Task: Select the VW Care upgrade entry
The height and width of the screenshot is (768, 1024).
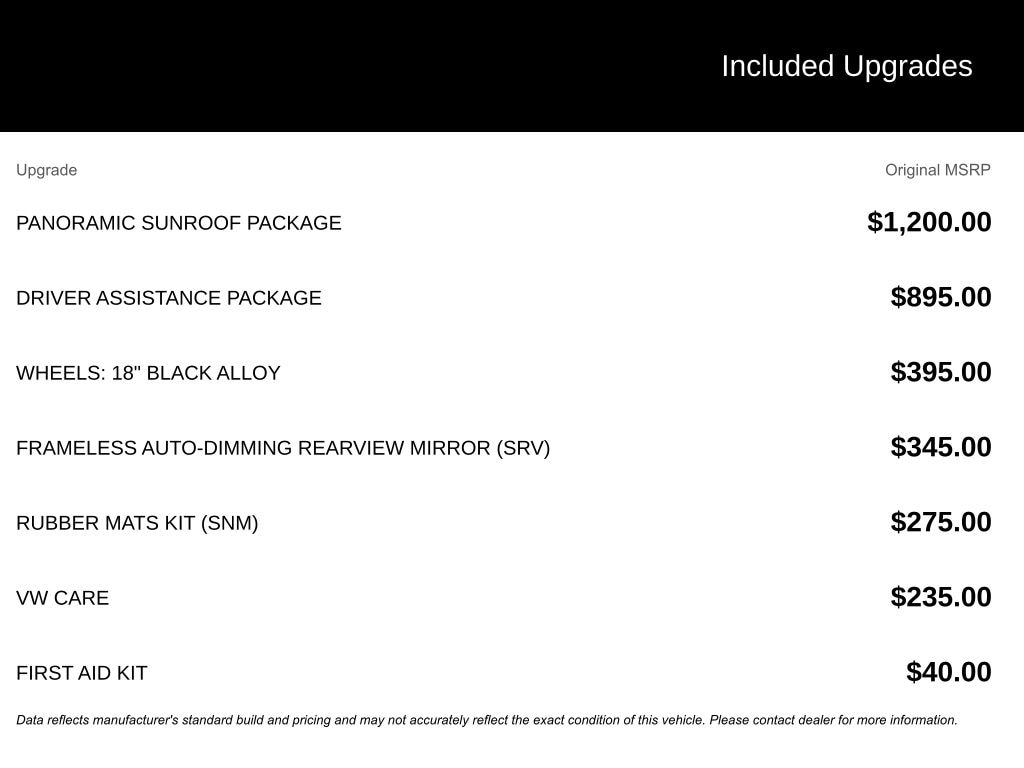Action: [x=63, y=598]
